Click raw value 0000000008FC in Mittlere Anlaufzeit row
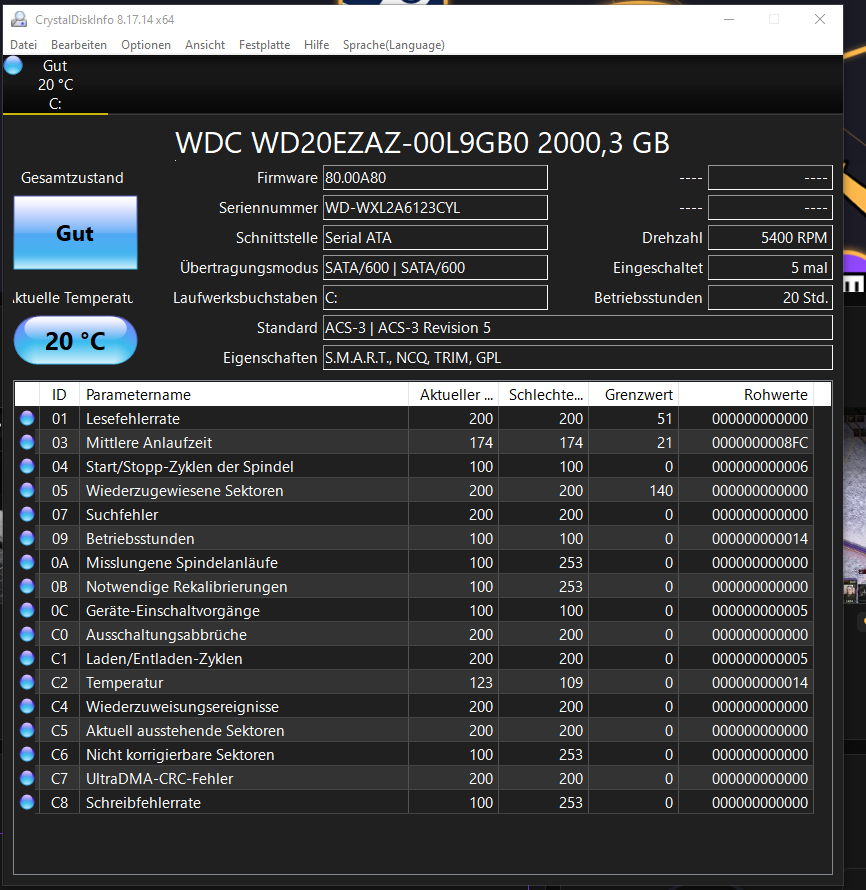This screenshot has width=866, height=890. (760, 443)
